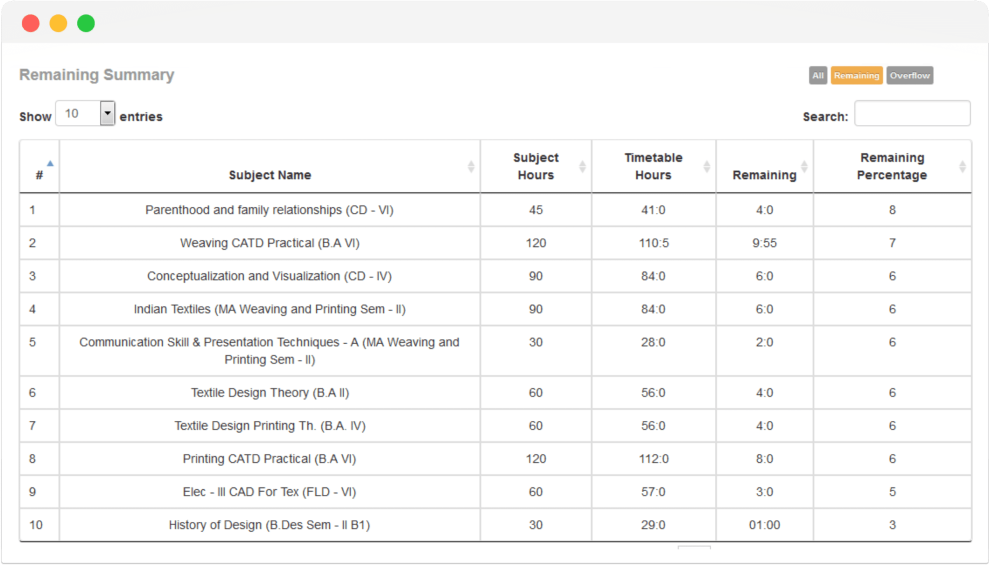This screenshot has width=989, height=565.
Task: Maximize window with green button
Action: 86,23
